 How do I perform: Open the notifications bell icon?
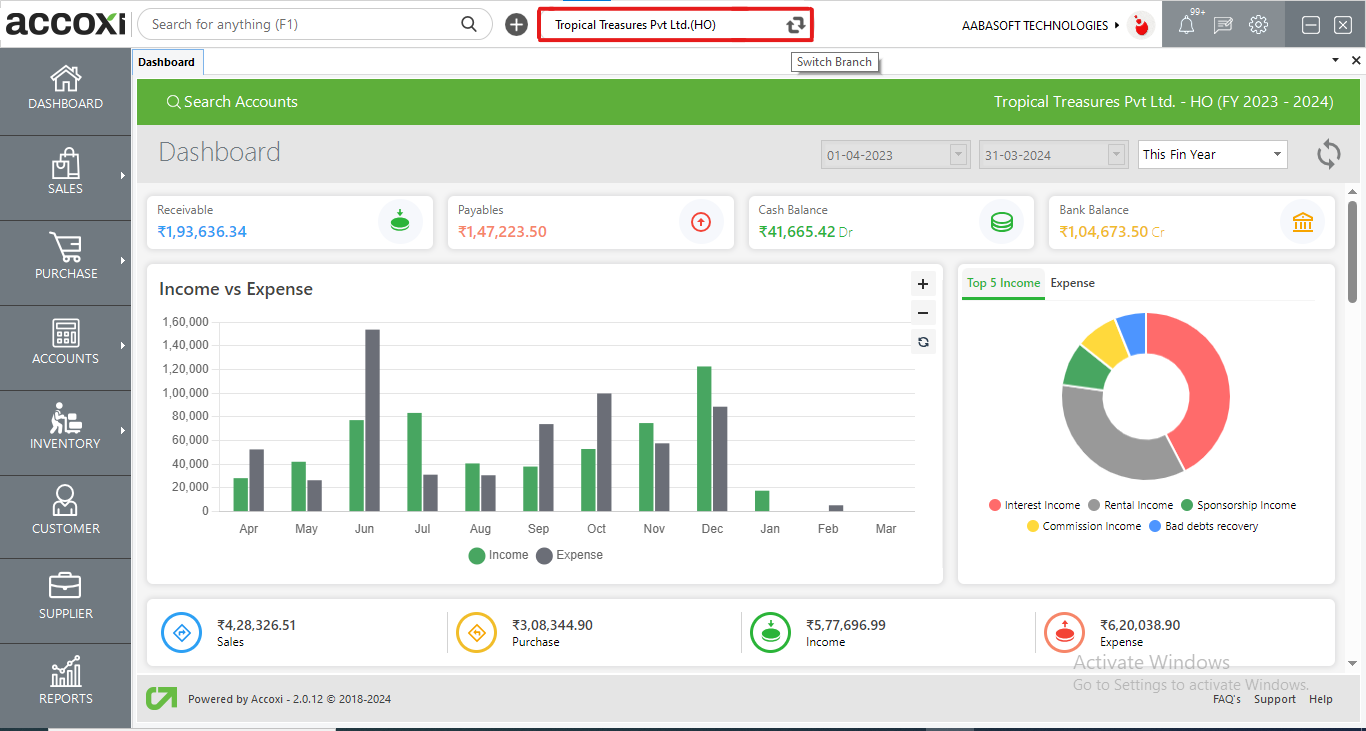(1187, 26)
